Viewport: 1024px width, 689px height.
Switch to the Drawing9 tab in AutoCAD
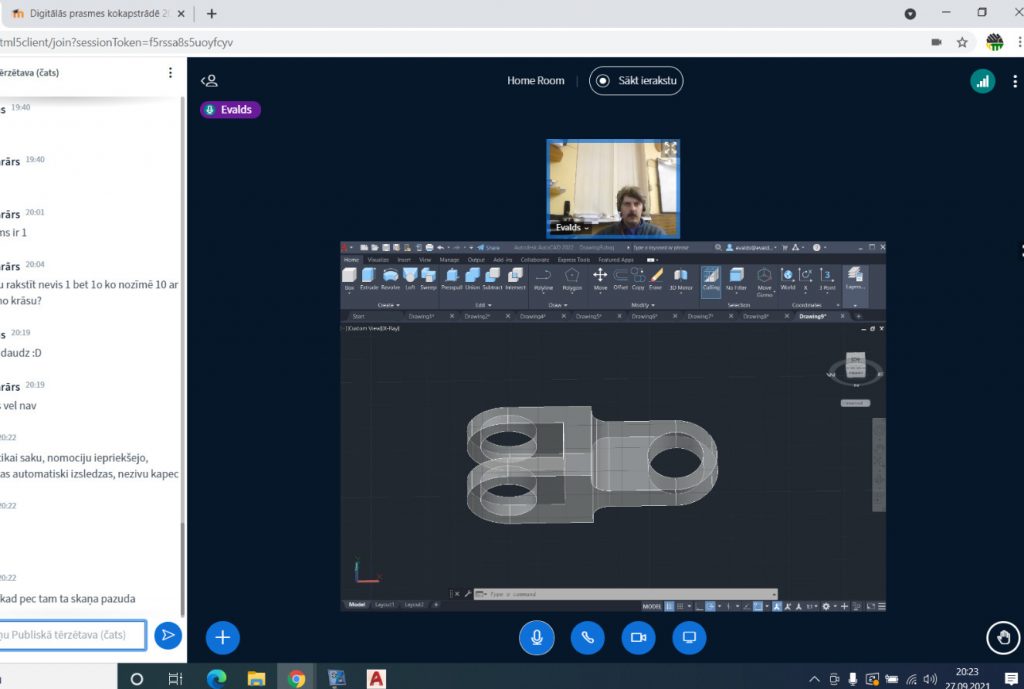point(812,316)
